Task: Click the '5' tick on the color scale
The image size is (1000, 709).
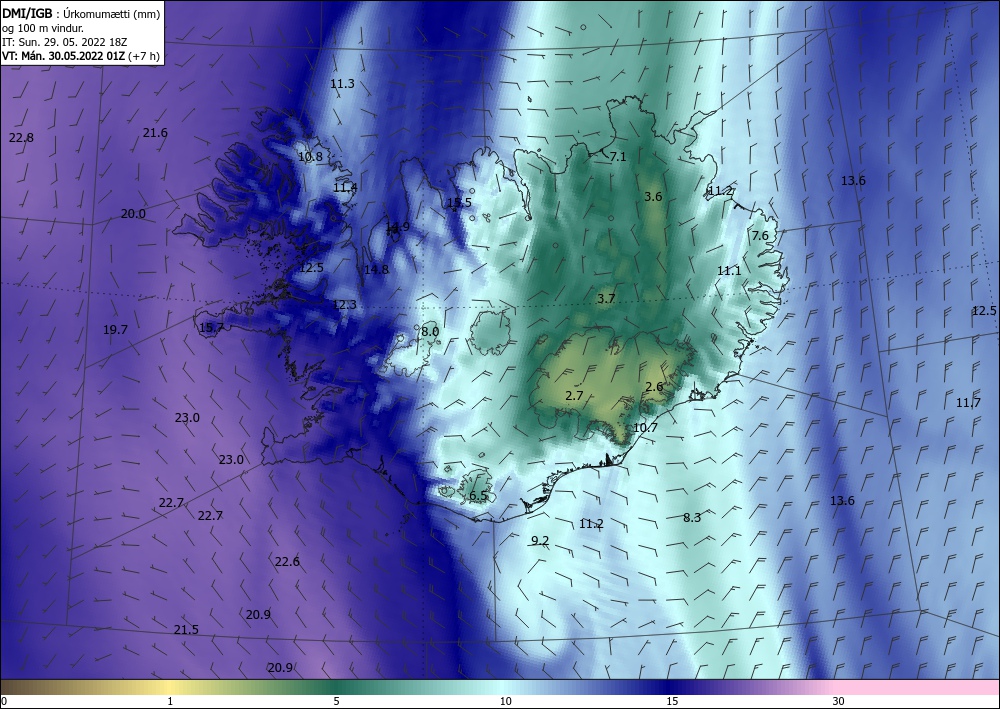Action: (336, 701)
